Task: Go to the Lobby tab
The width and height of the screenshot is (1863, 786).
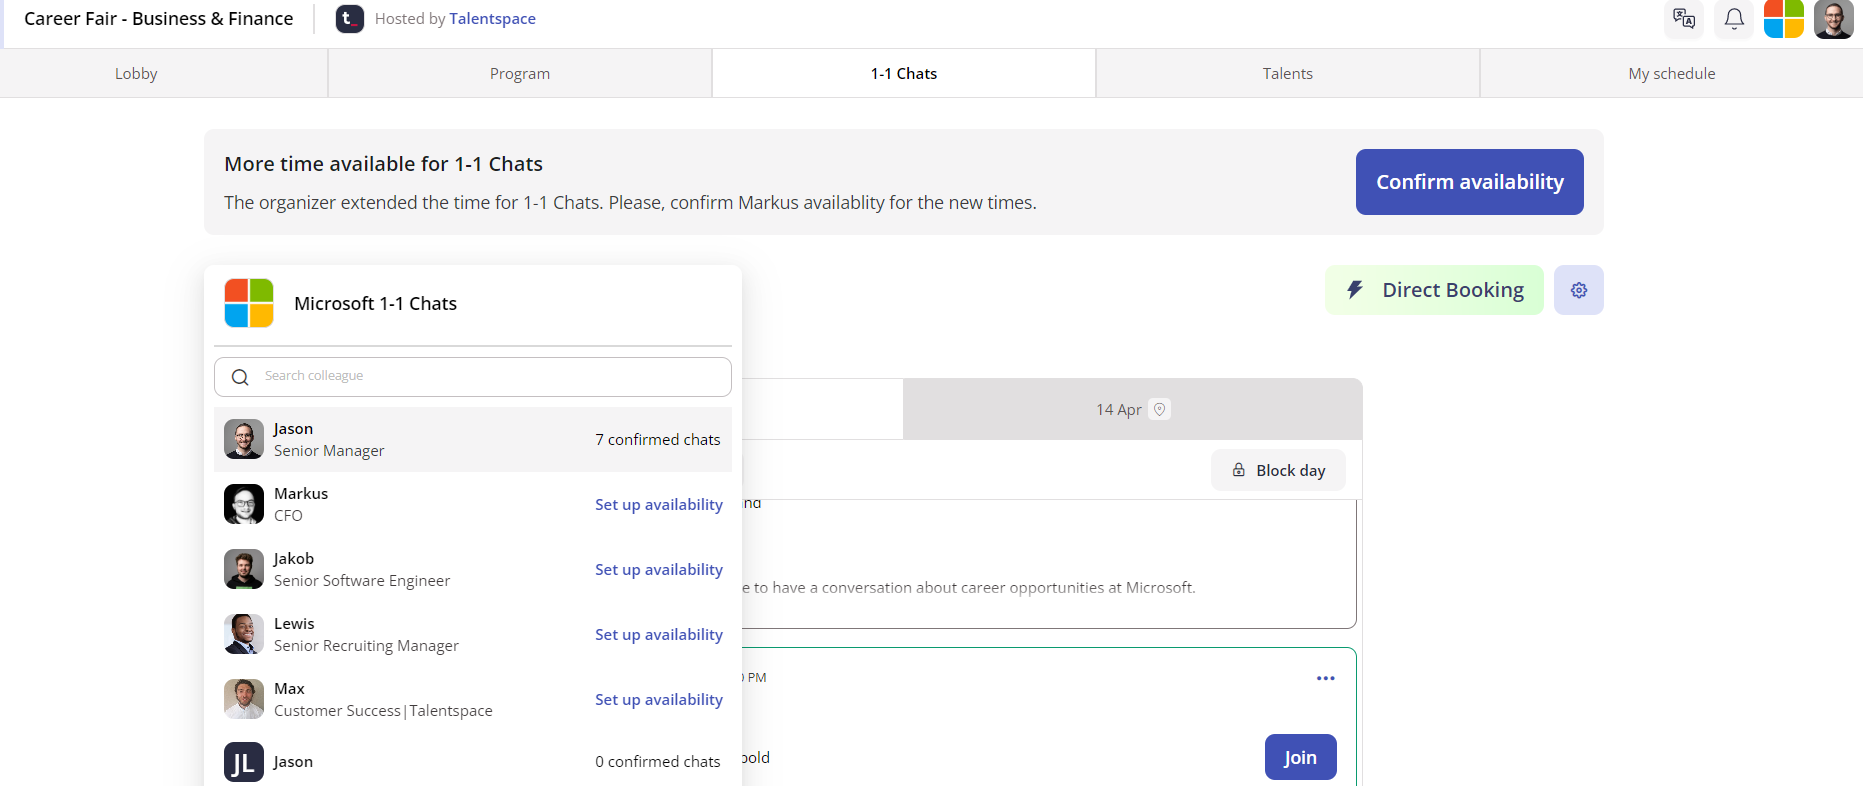Action: (x=136, y=73)
